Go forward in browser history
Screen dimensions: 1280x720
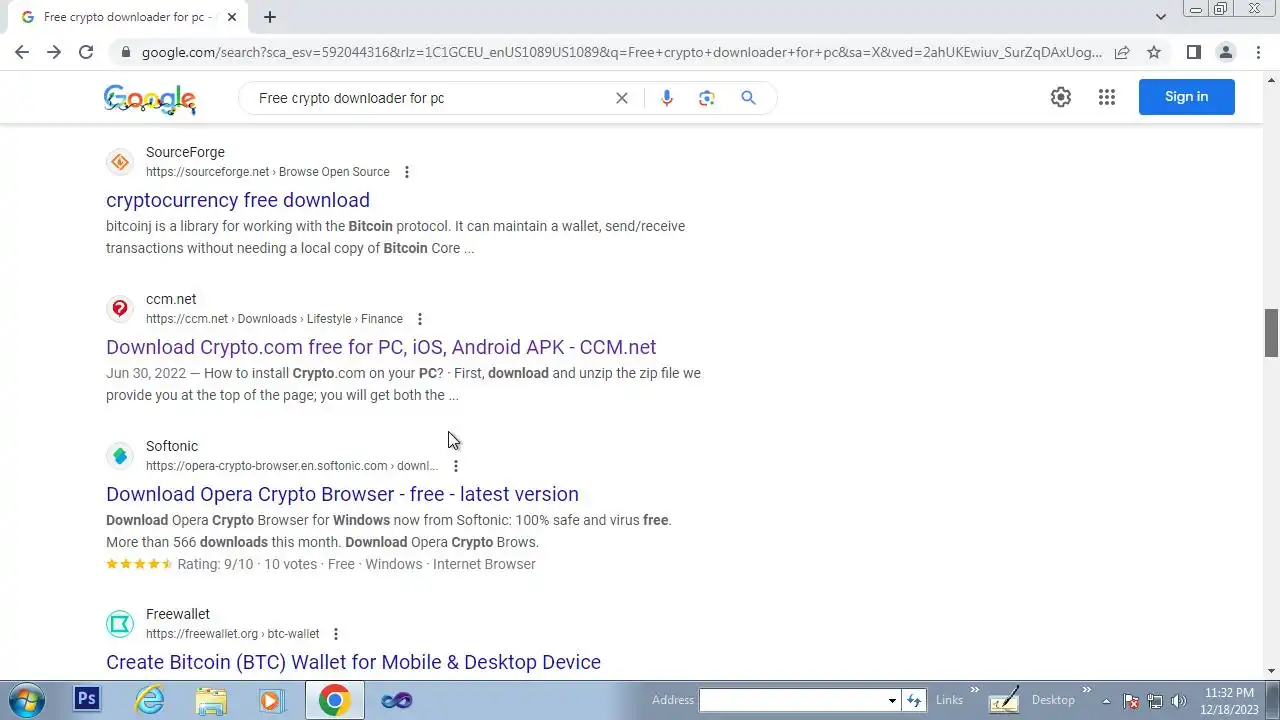tap(54, 52)
